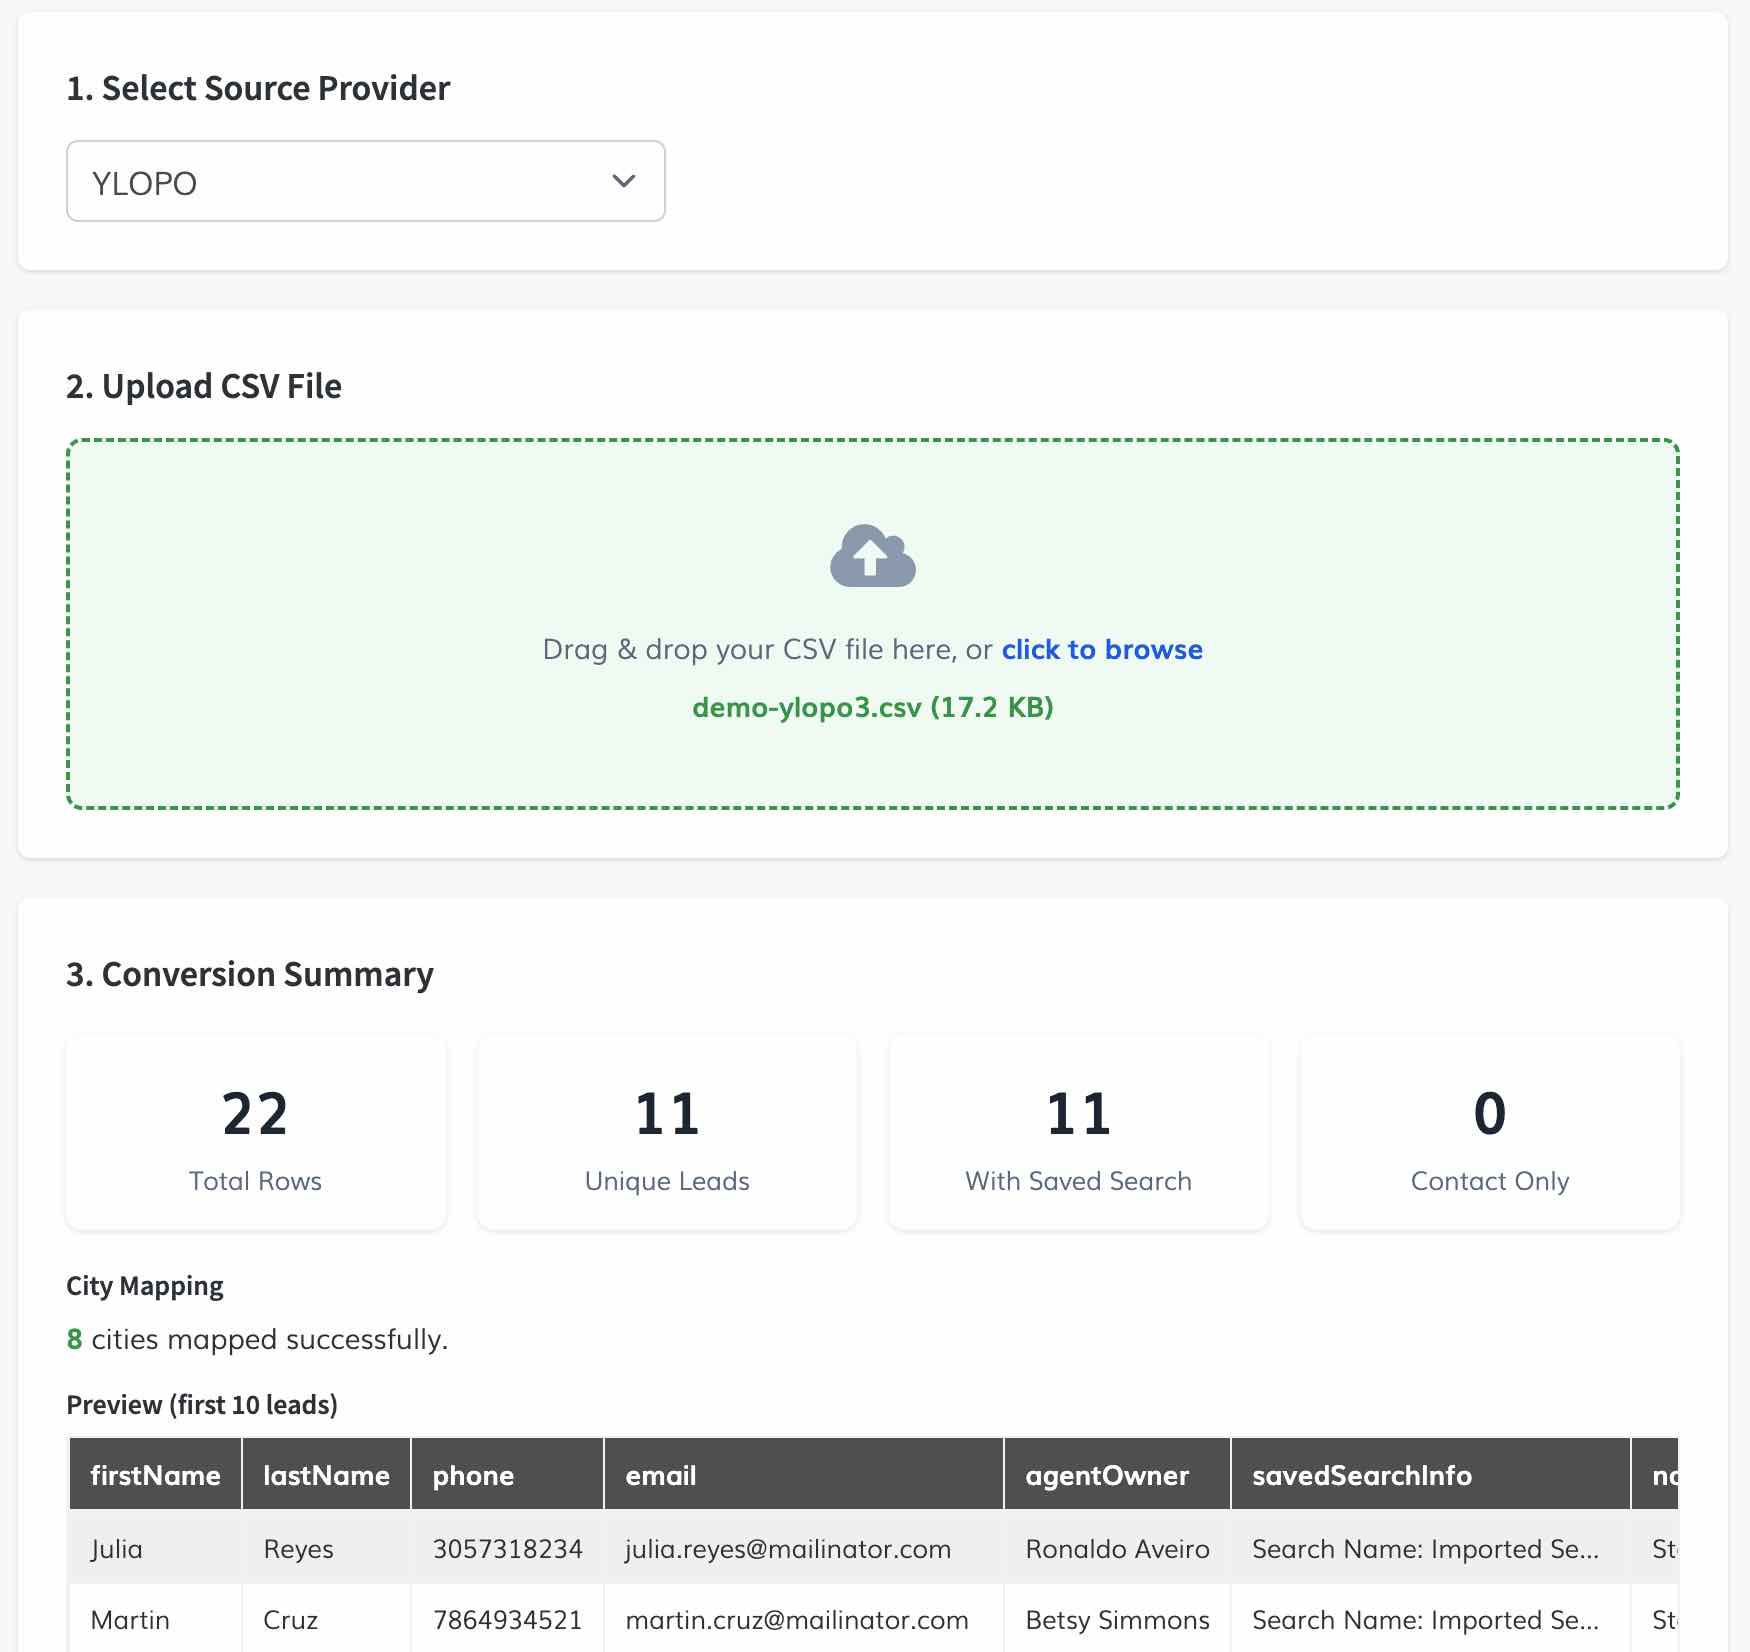Open the YLOPO source provider dropdown

[x=366, y=181]
